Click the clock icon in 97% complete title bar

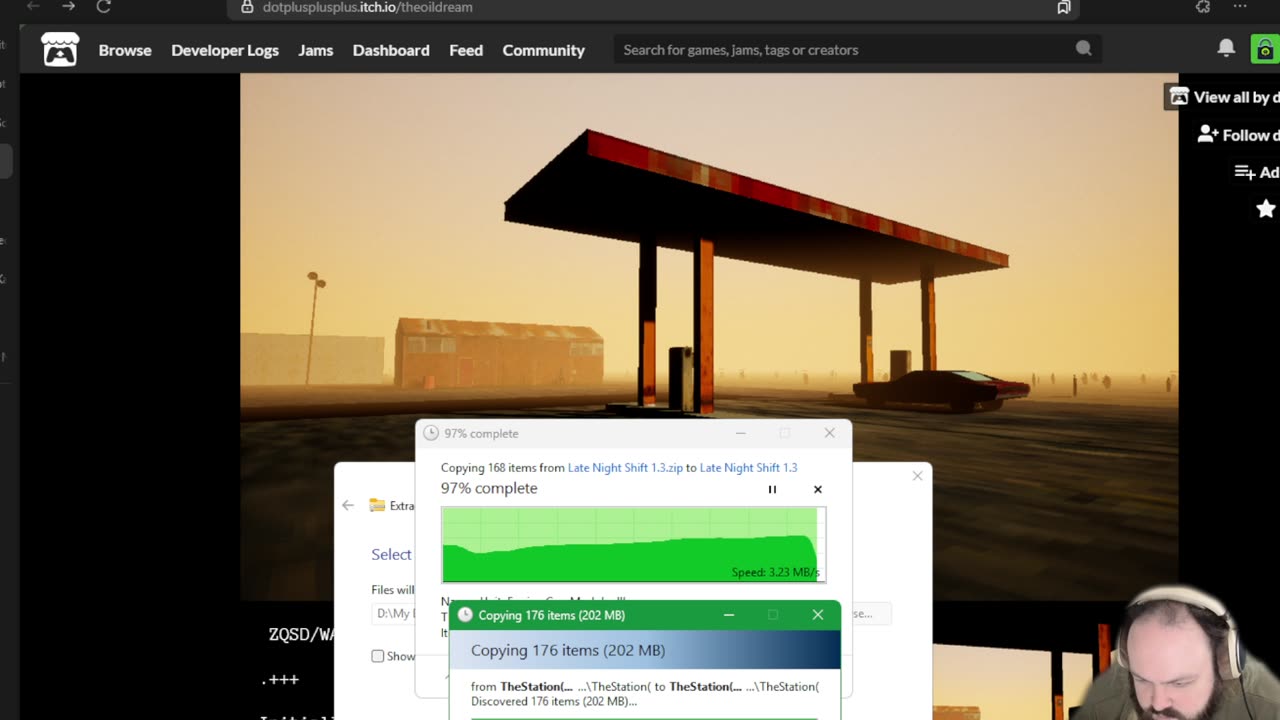(431, 433)
